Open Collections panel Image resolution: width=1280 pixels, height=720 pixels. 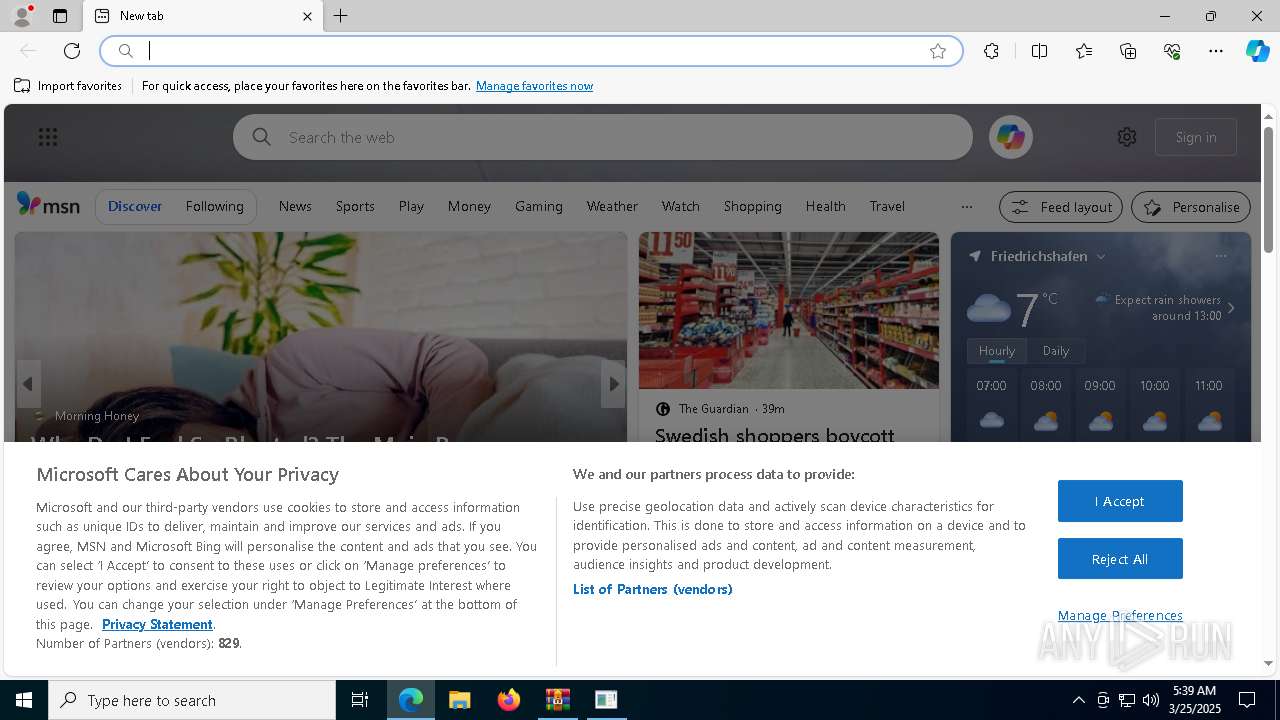tap(1128, 51)
